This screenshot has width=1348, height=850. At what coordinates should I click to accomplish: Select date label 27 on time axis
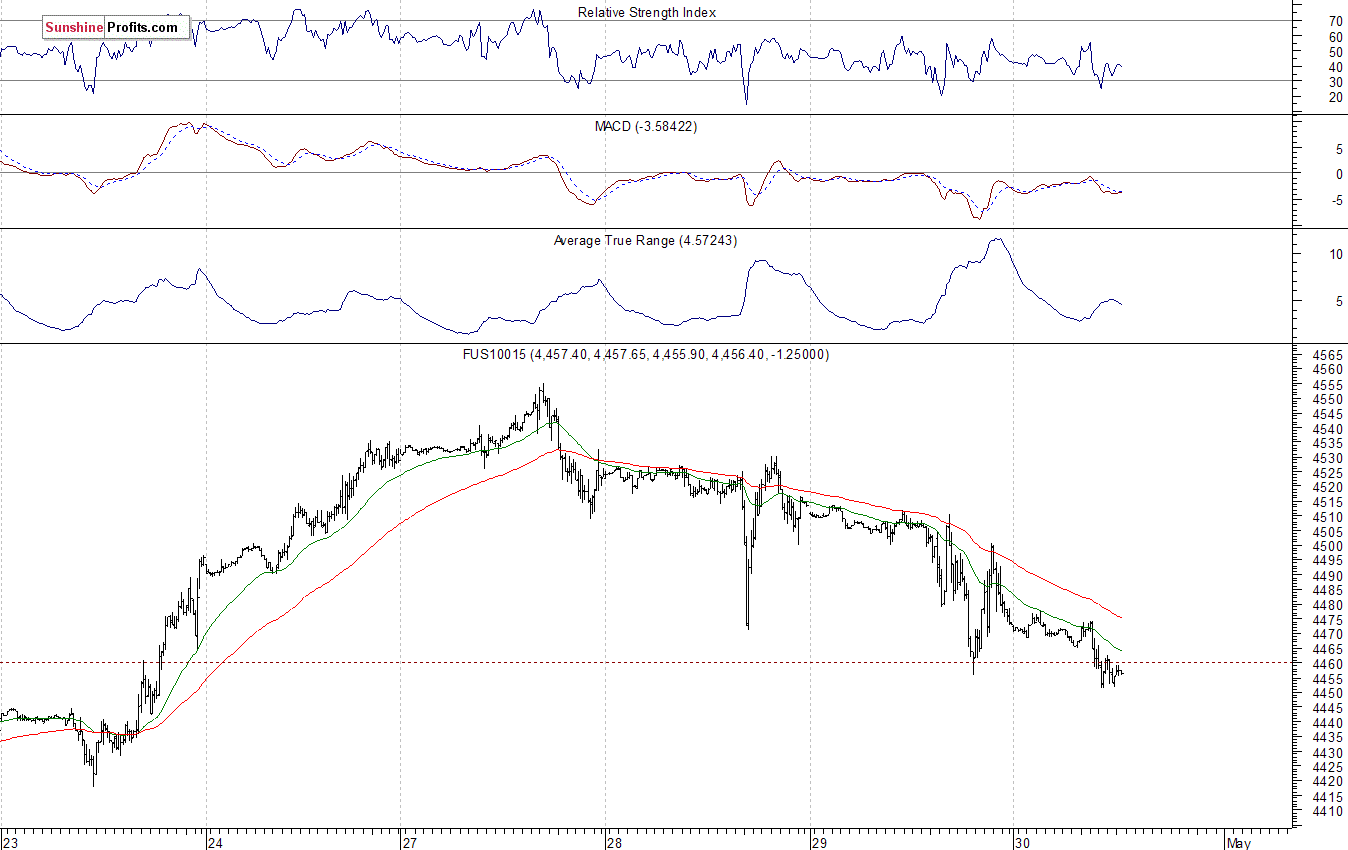point(410,842)
